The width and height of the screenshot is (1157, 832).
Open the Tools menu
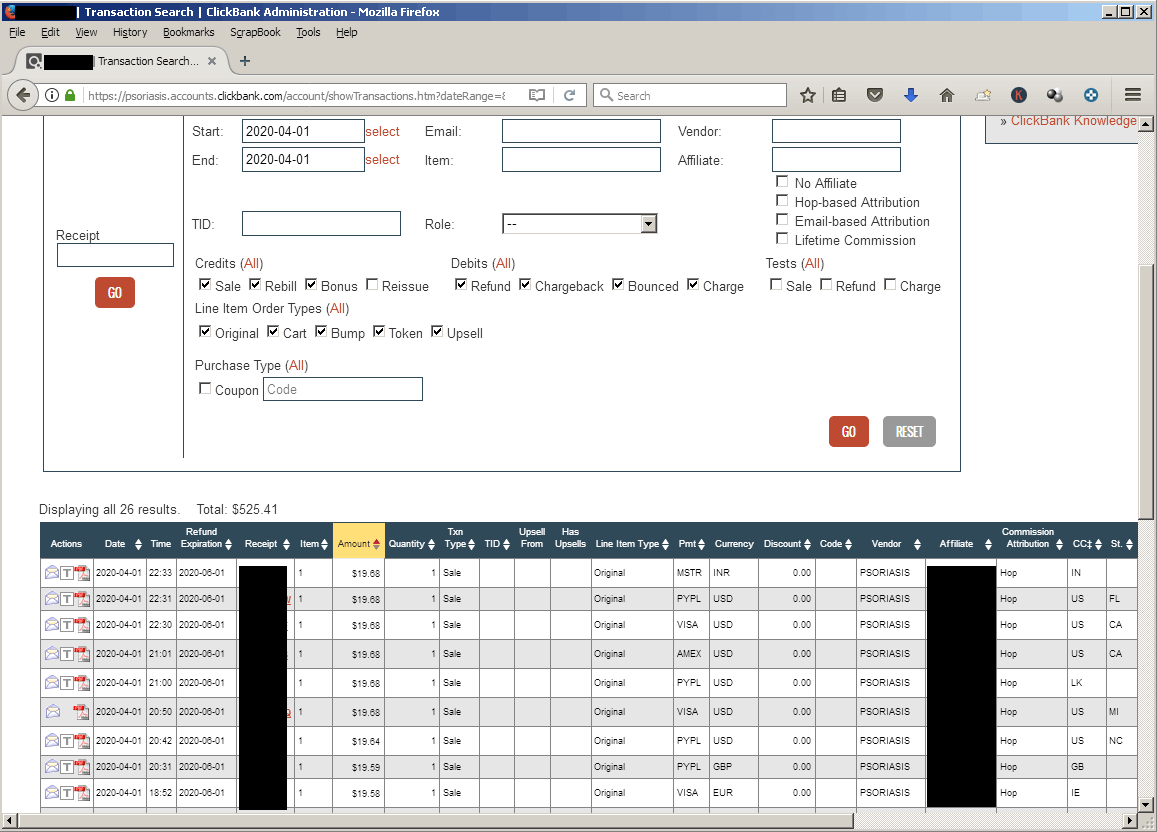[x=308, y=32]
